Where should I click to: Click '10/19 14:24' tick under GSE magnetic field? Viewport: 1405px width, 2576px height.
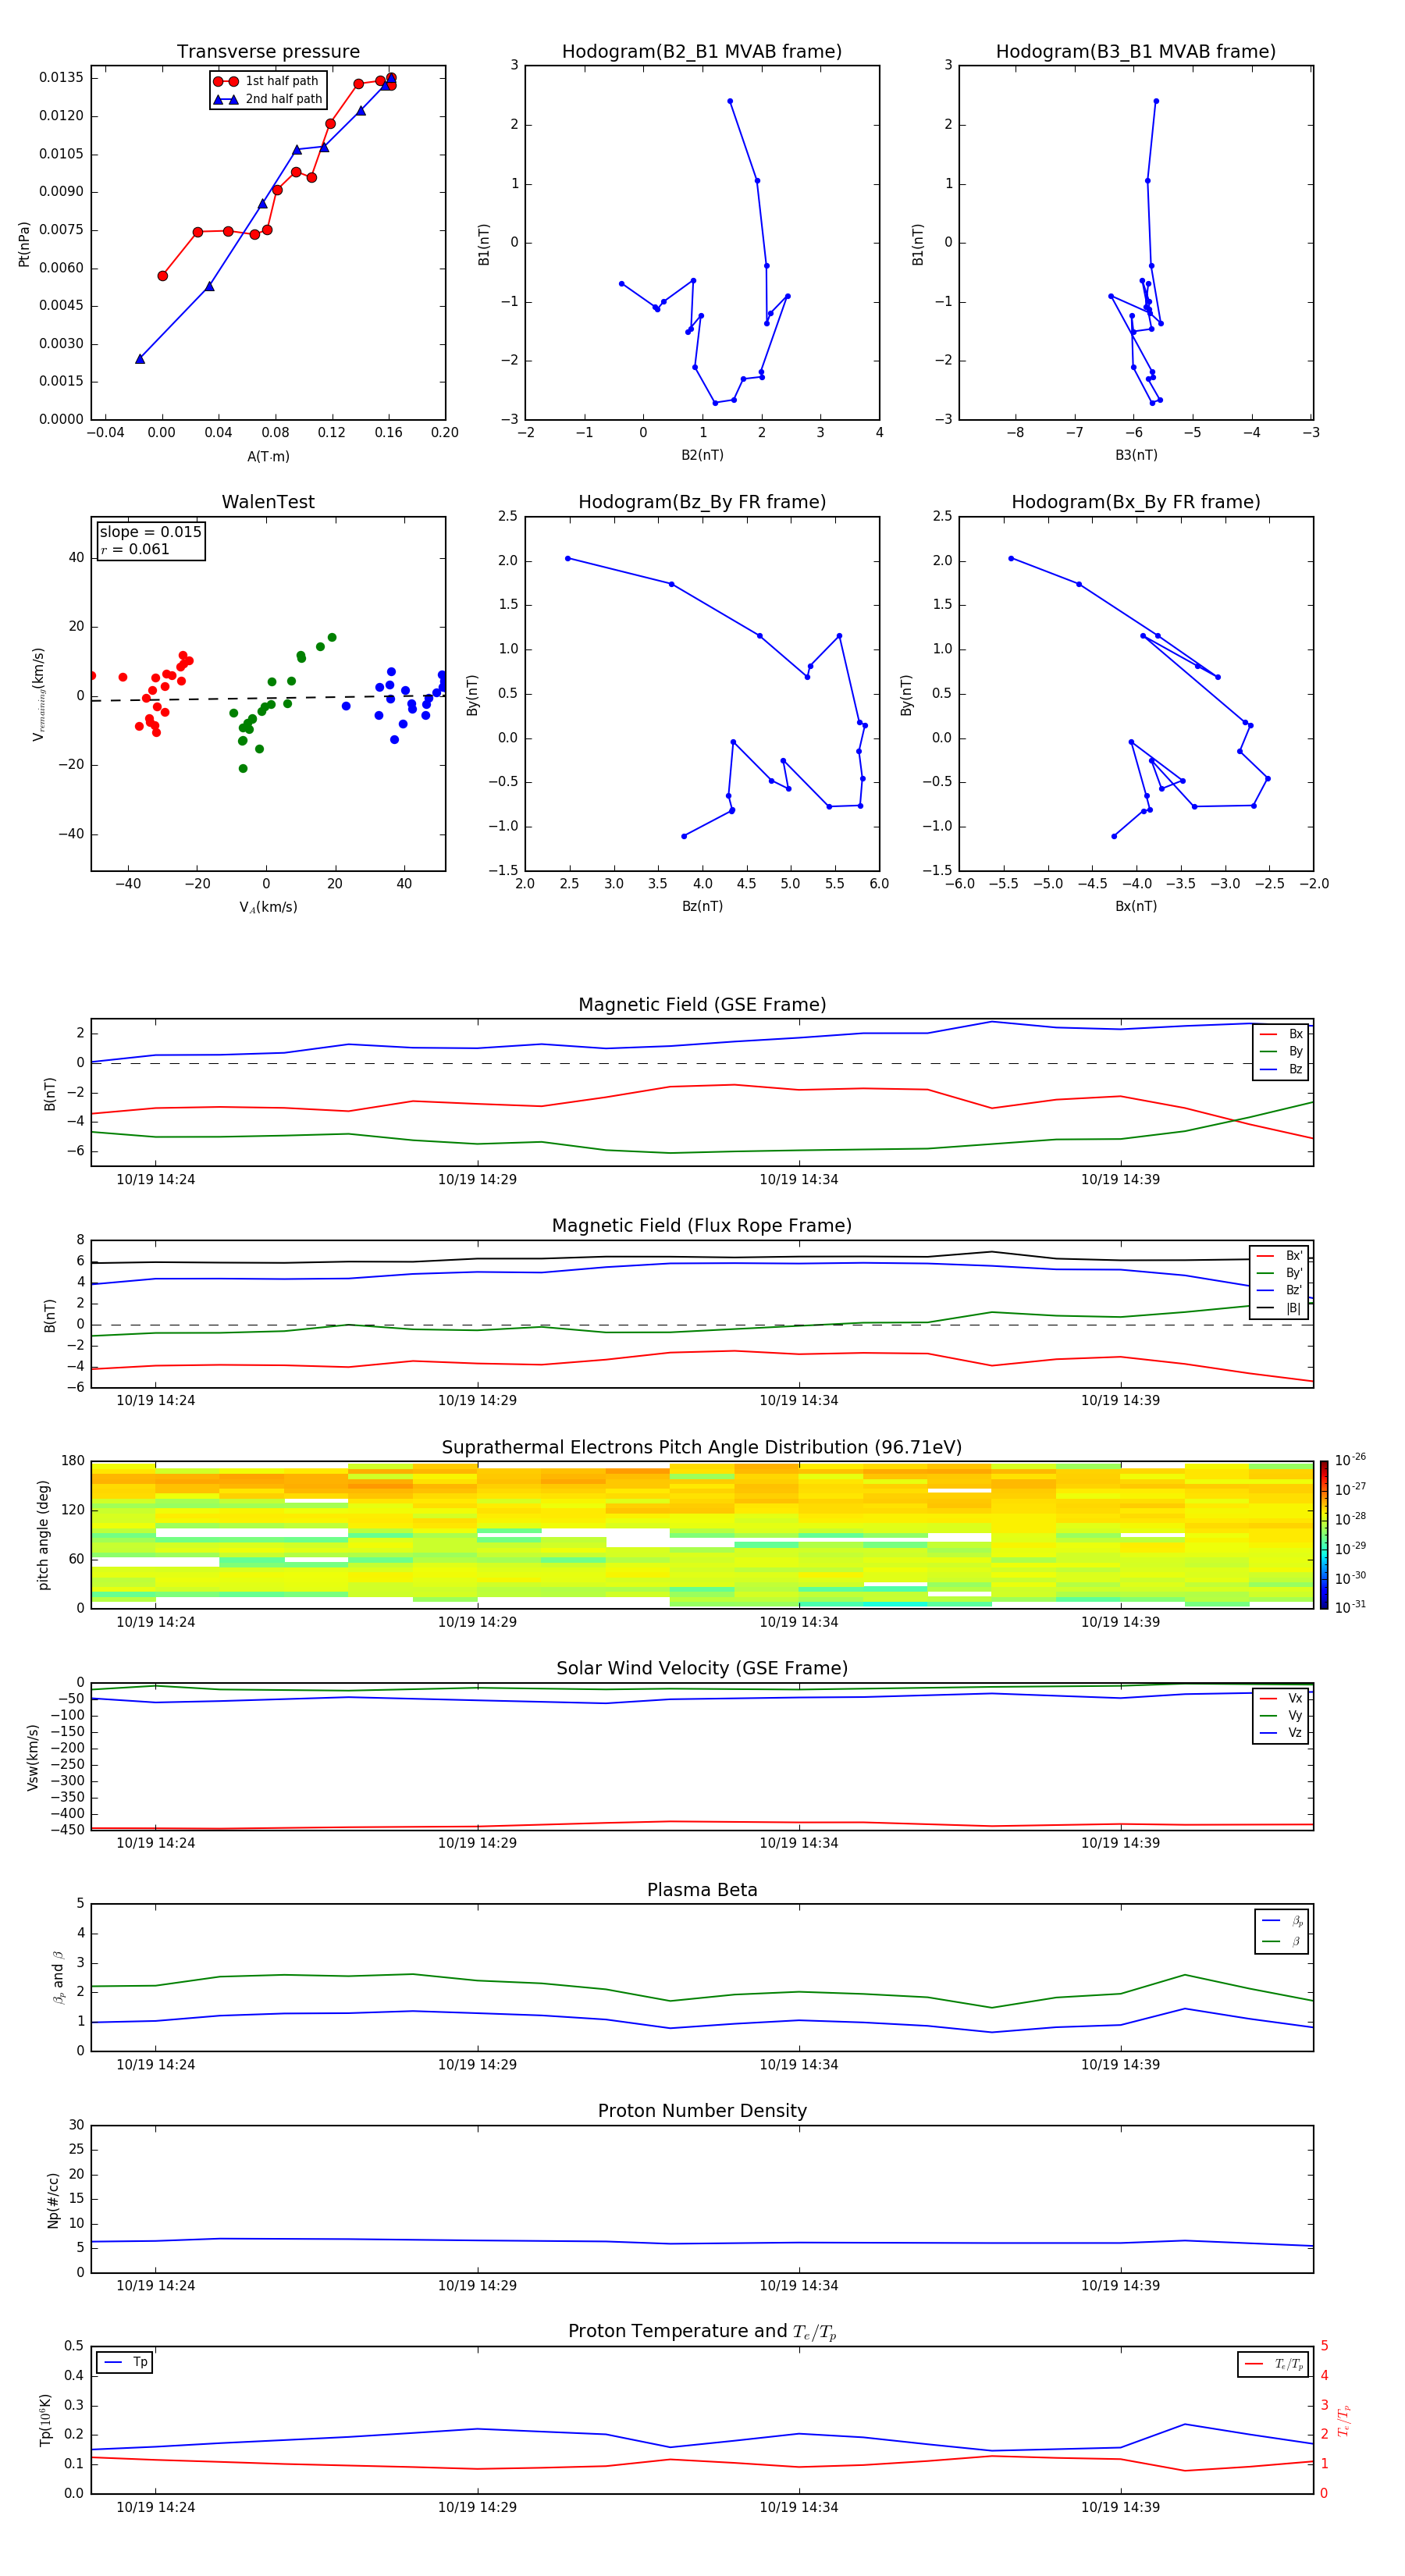[156, 1180]
